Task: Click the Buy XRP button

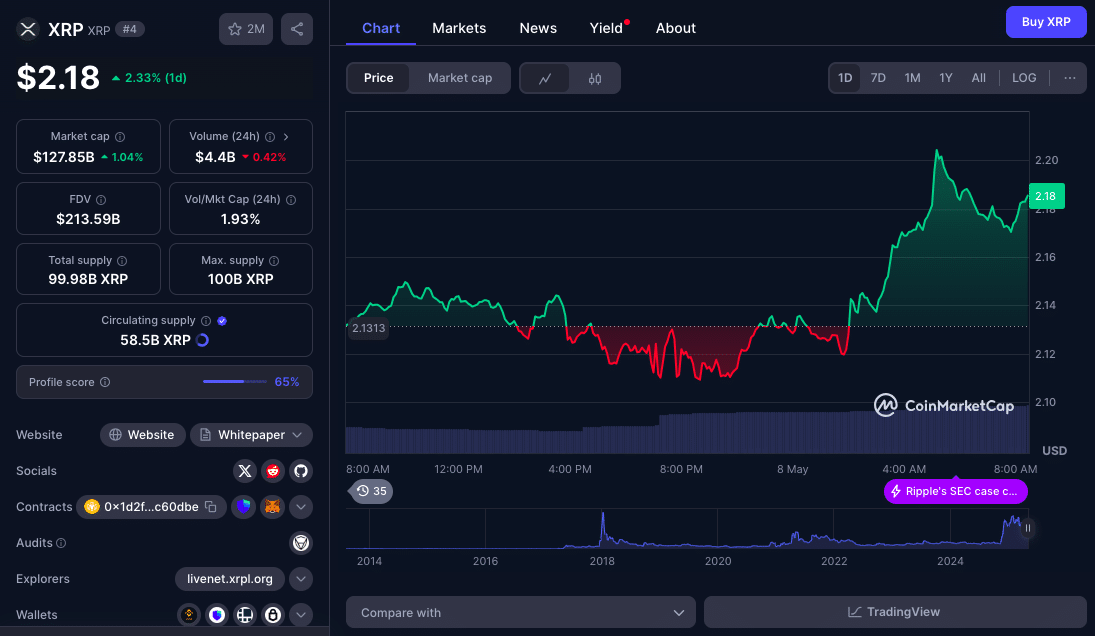Action: (1045, 22)
